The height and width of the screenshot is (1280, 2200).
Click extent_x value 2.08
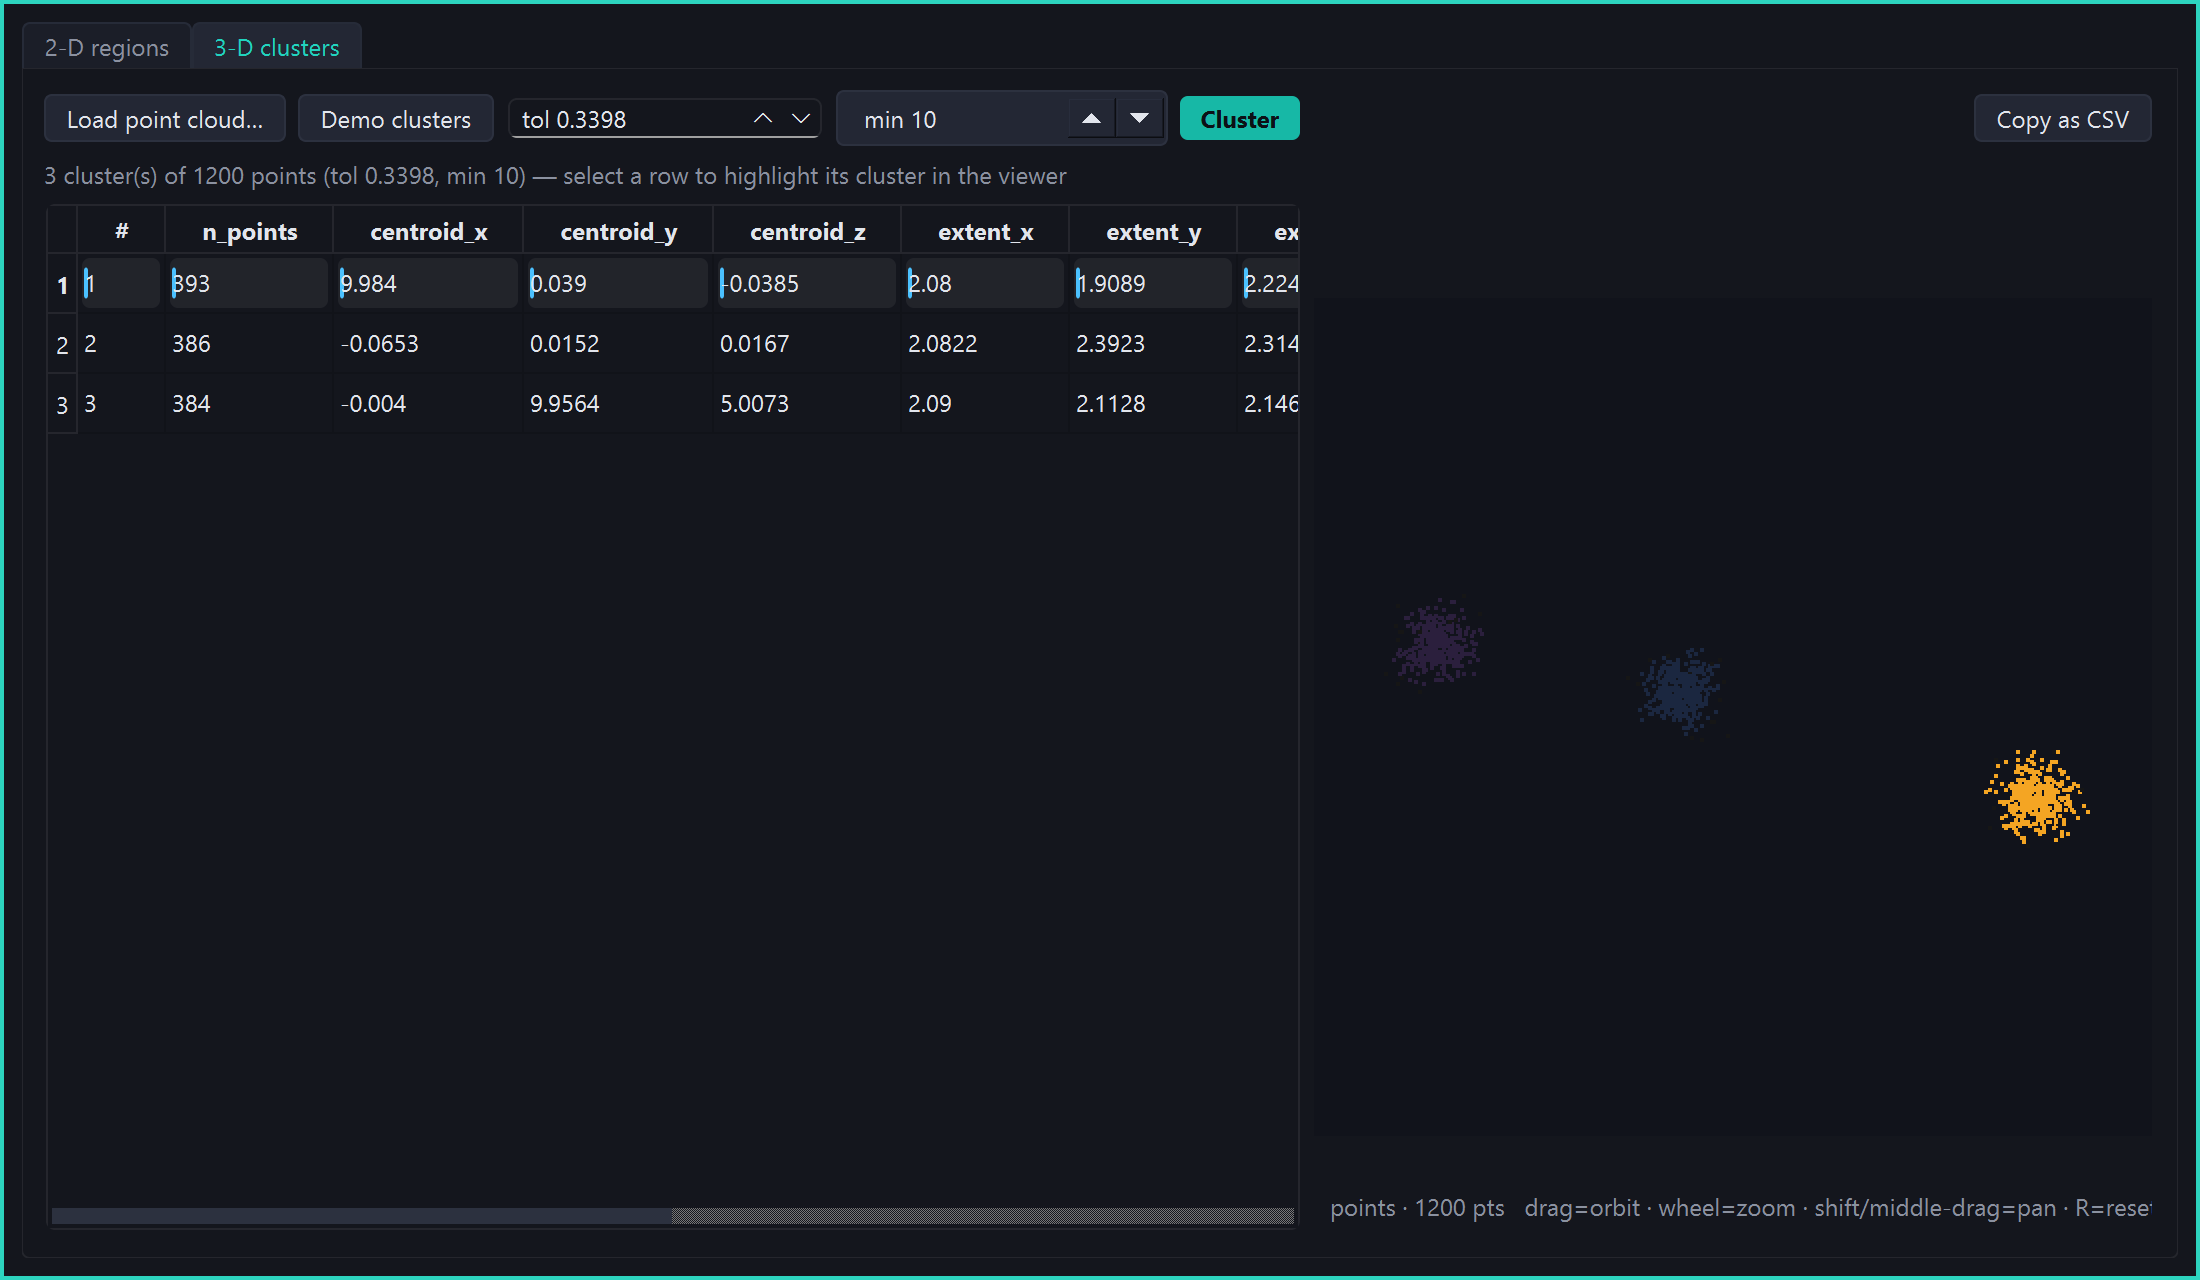985,283
